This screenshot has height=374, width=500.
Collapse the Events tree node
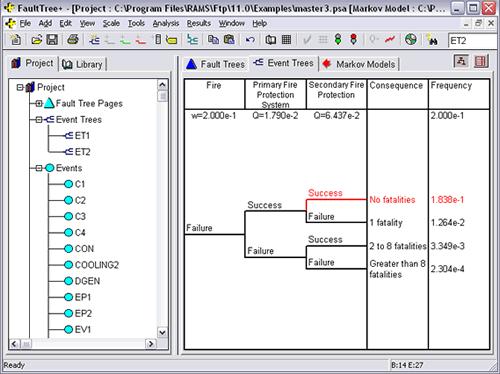[x=39, y=168]
